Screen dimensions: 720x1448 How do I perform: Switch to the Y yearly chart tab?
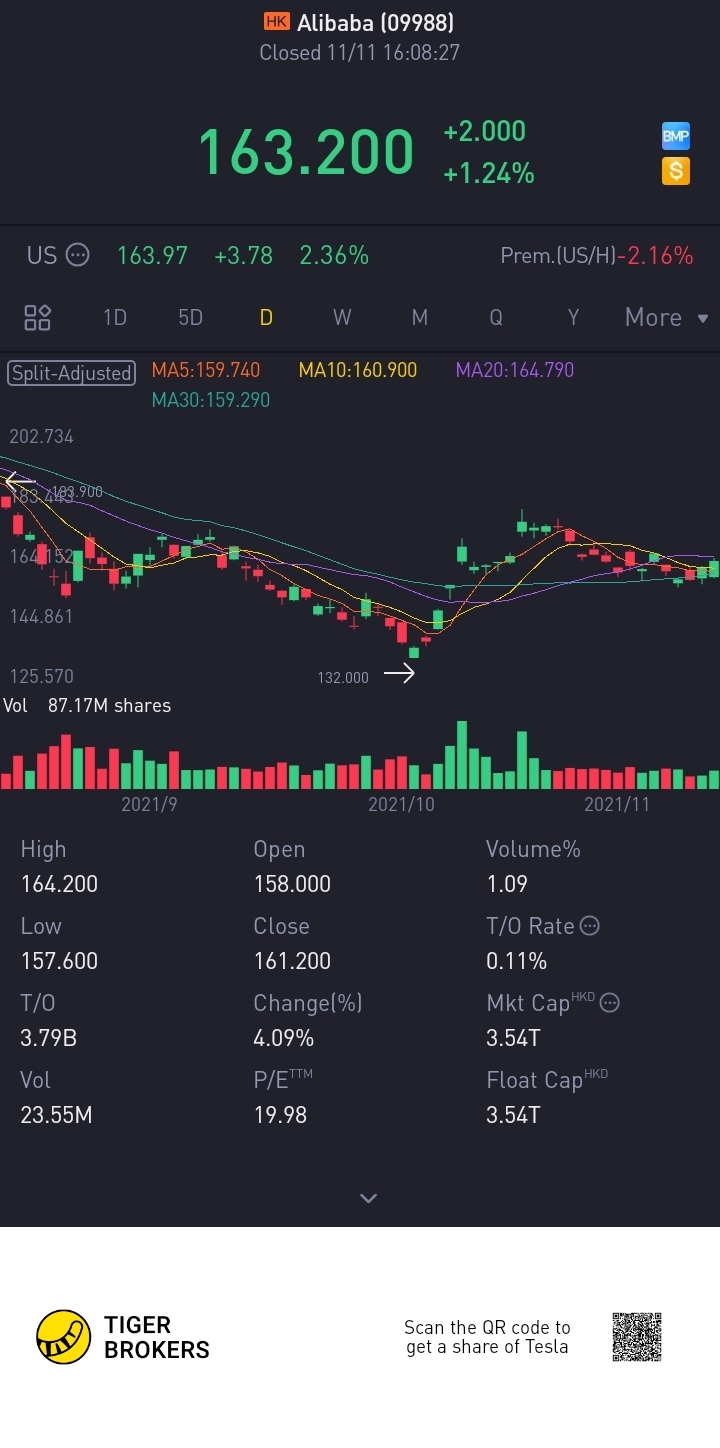[573, 317]
